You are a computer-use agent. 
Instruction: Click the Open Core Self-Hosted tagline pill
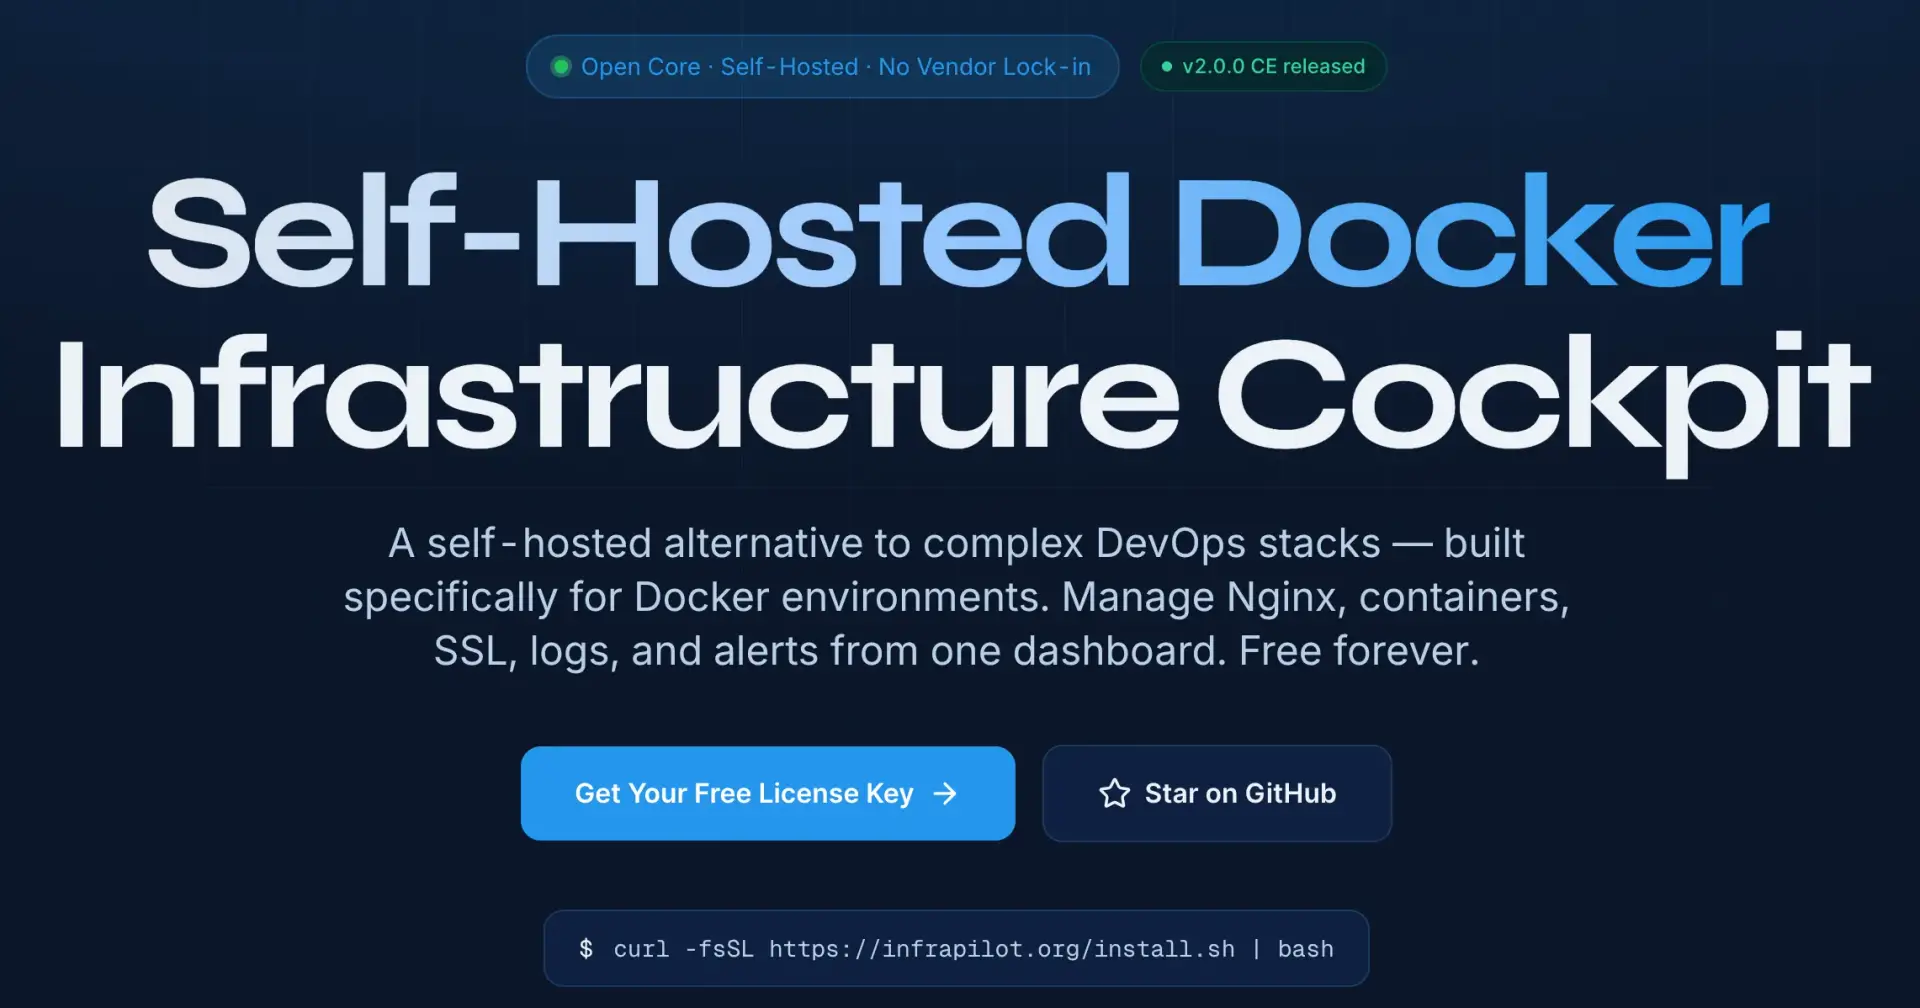pos(822,66)
